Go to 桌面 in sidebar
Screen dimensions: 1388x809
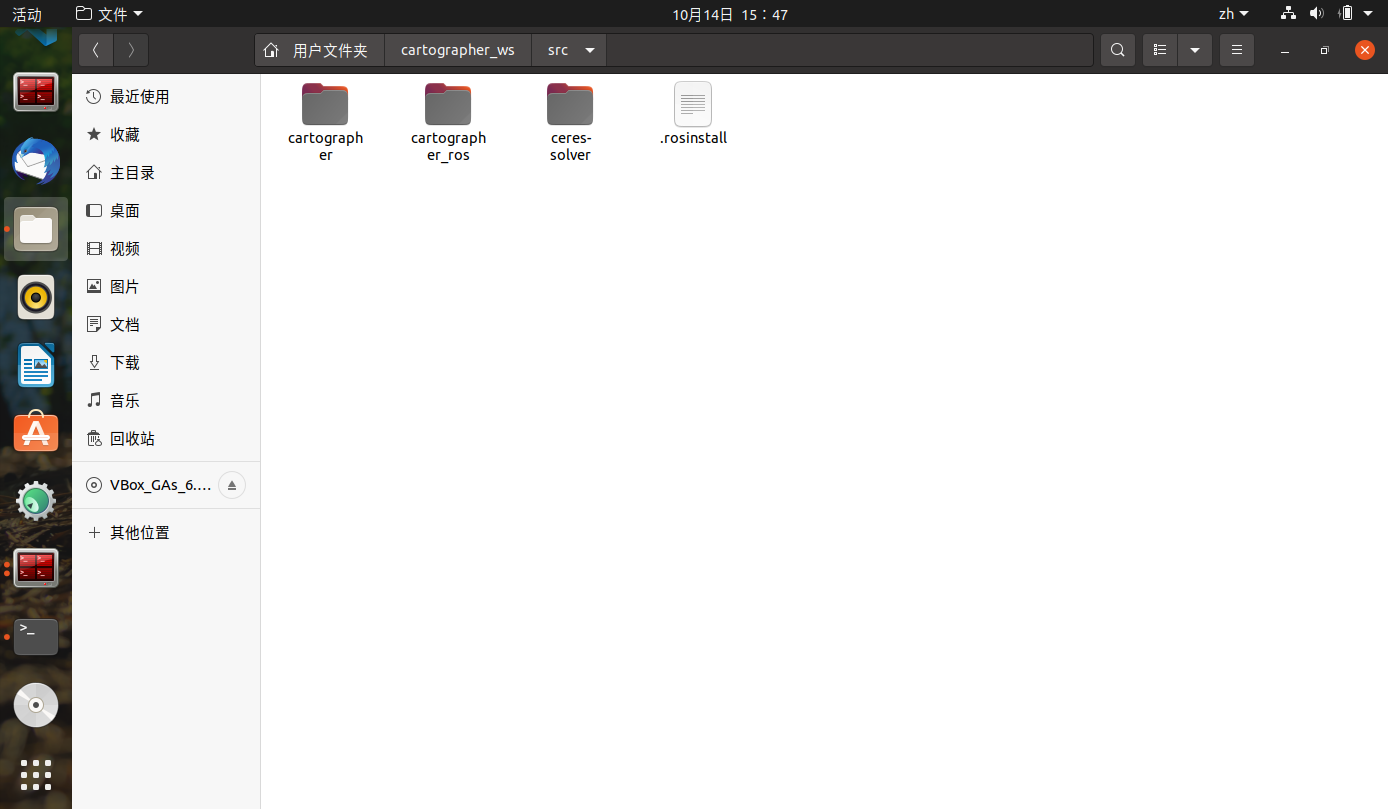point(166,210)
